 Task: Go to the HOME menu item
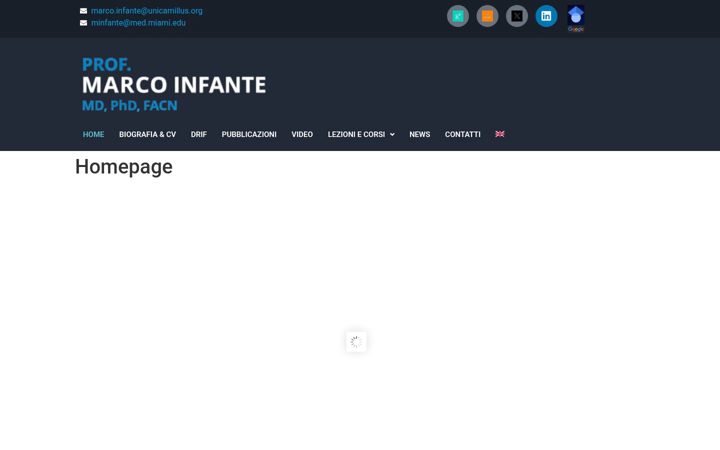coord(93,135)
